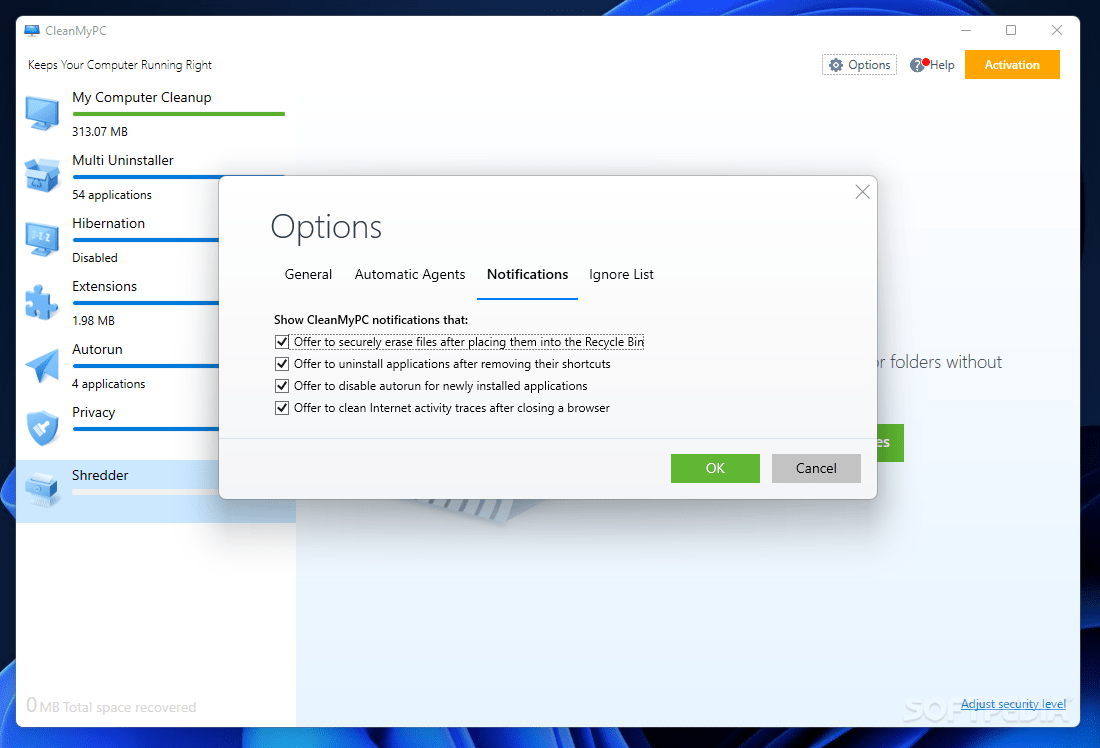1100x748 pixels.
Task: Click the Cancel button
Action: (816, 468)
